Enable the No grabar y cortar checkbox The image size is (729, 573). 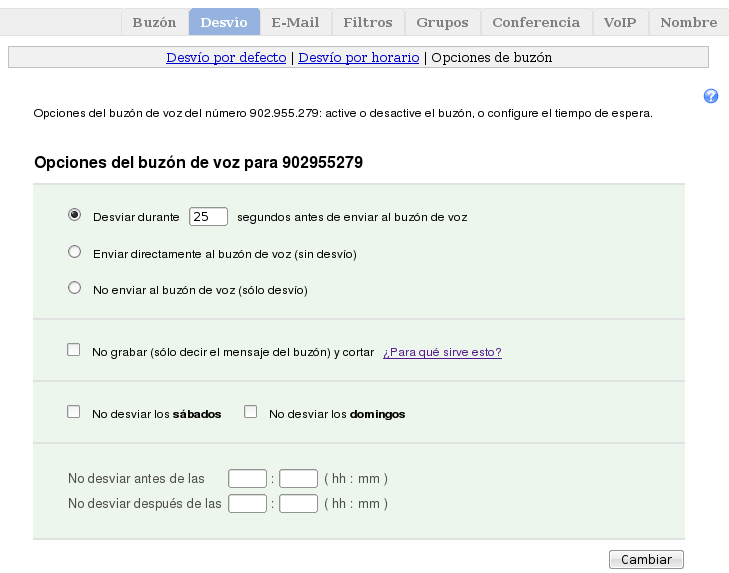74,350
